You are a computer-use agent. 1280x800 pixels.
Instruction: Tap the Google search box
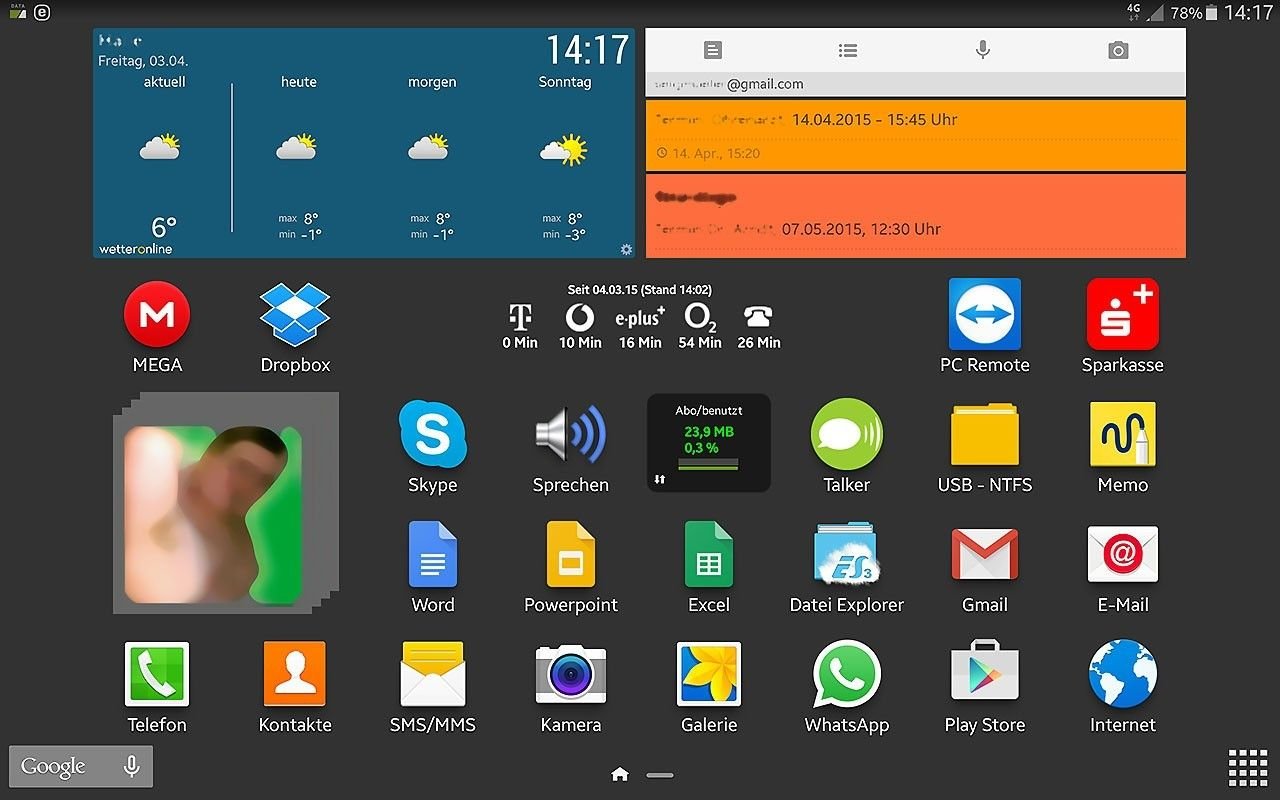point(81,767)
